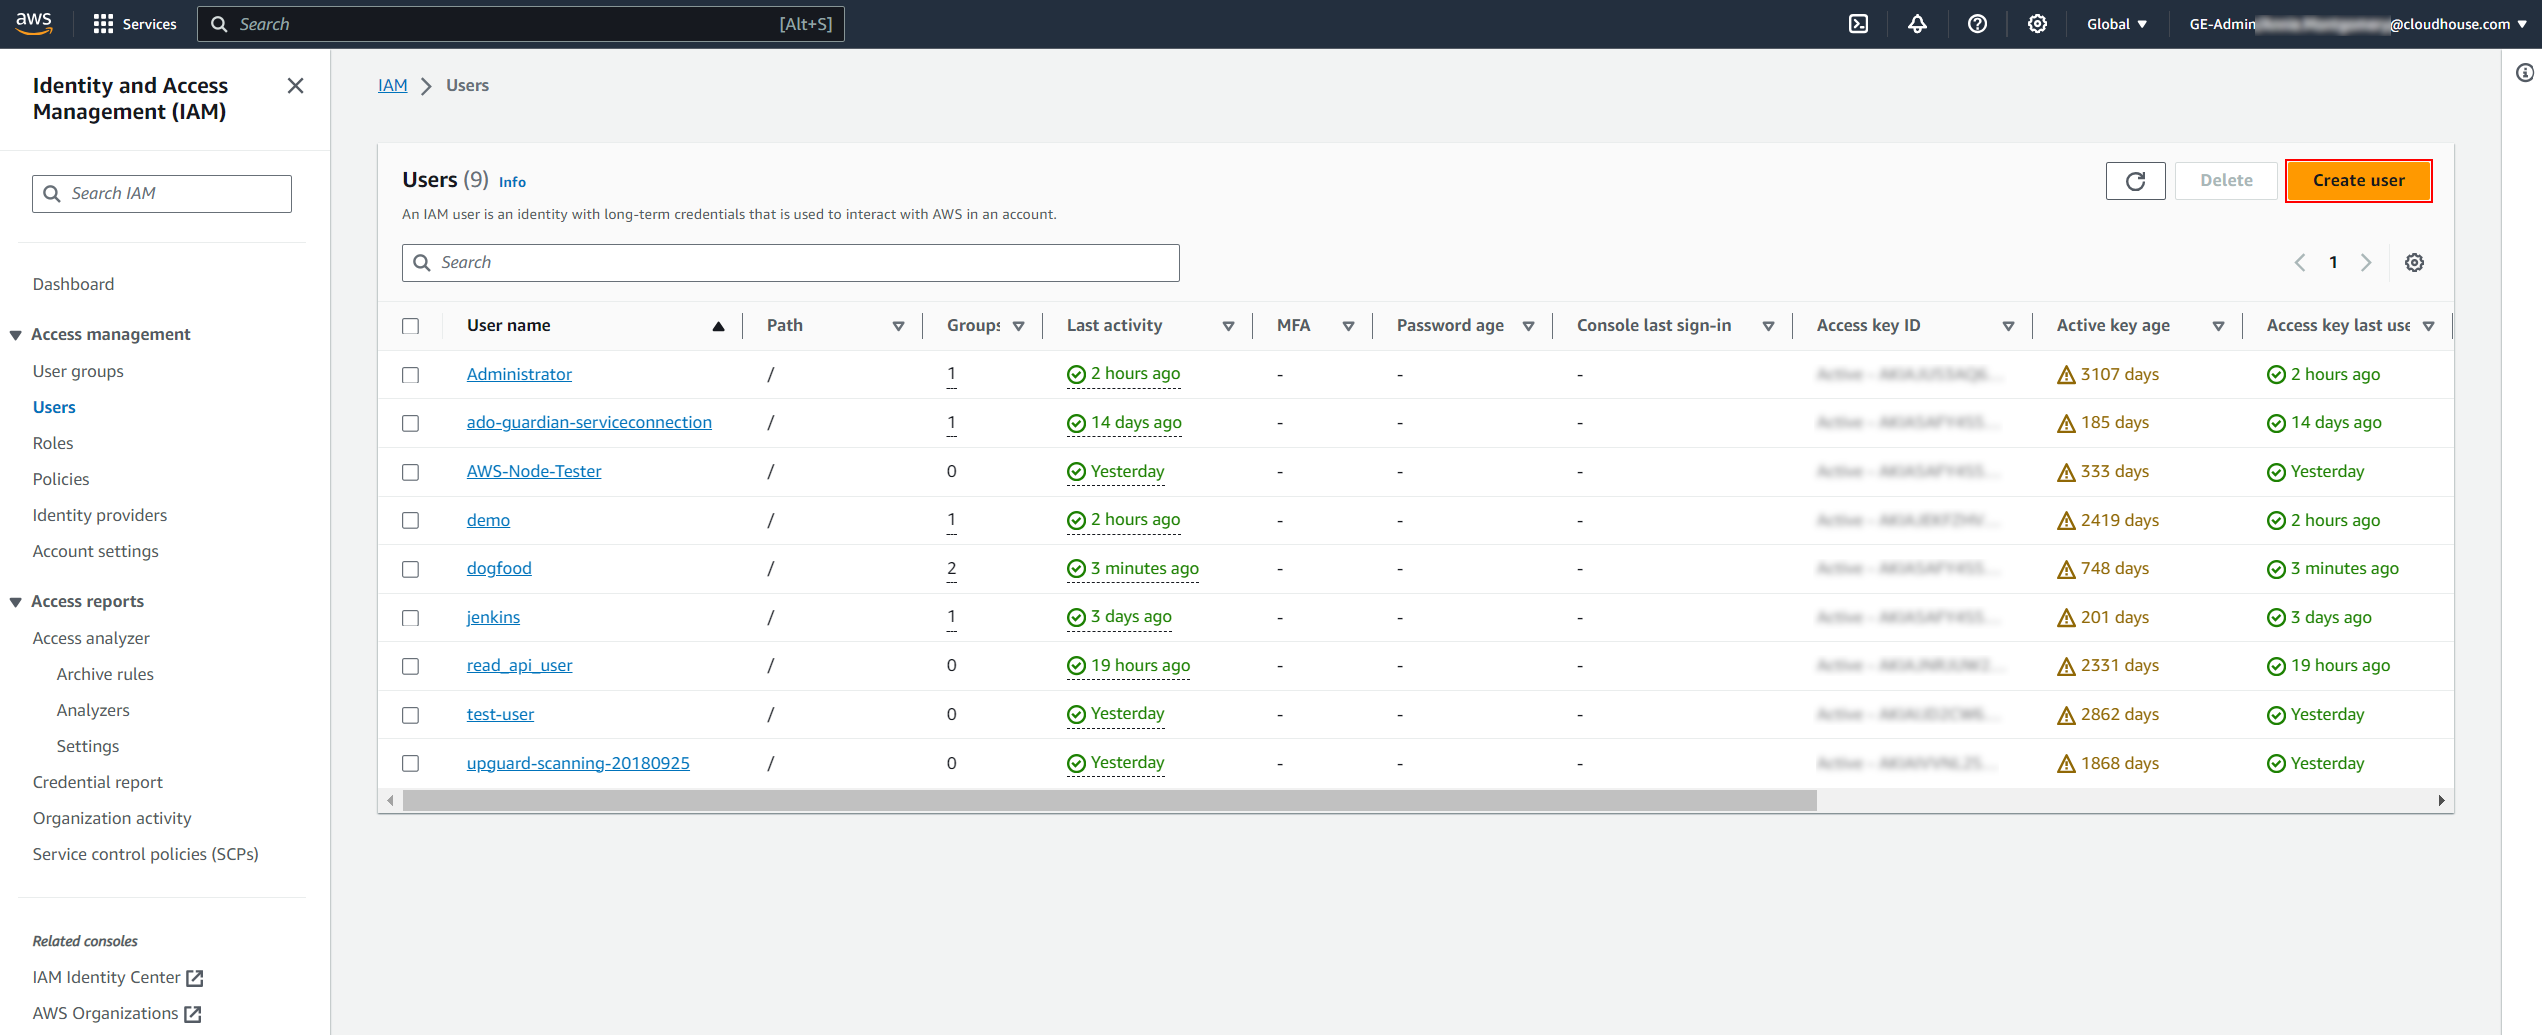Click the scrollbar left arrow
Viewport: 2542px width, 1035px height.
point(390,800)
